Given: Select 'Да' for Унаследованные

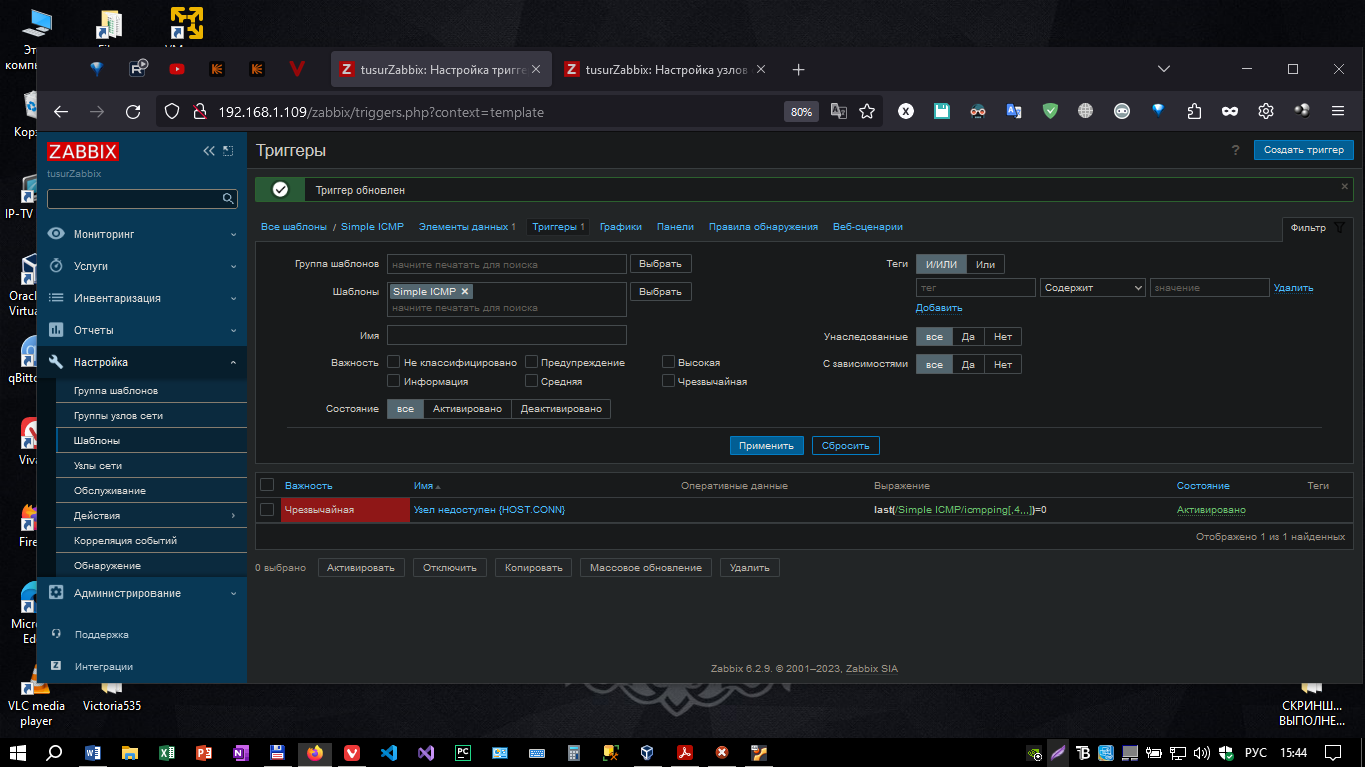Looking at the screenshot, I should 968,337.
